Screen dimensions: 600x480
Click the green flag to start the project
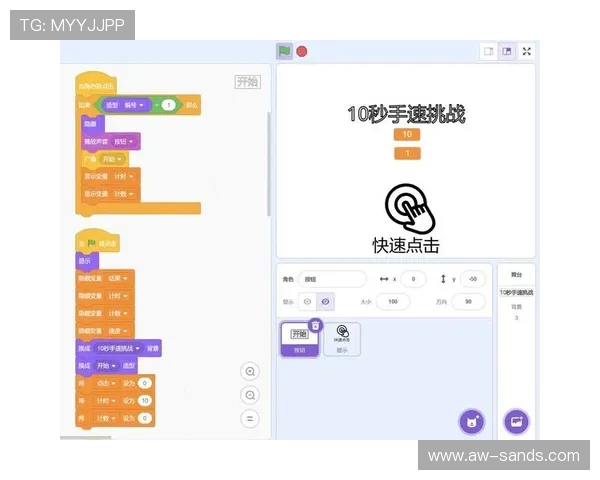tap(284, 51)
